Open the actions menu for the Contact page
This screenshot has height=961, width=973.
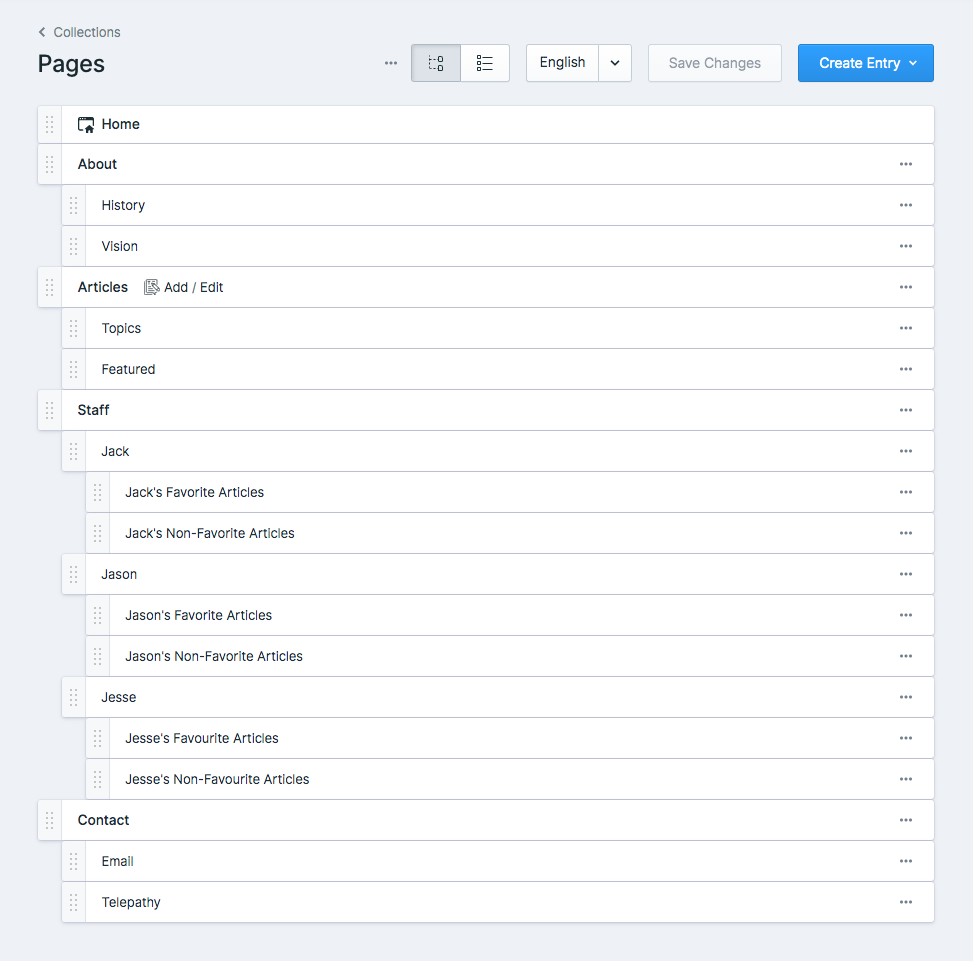(x=906, y=820)
